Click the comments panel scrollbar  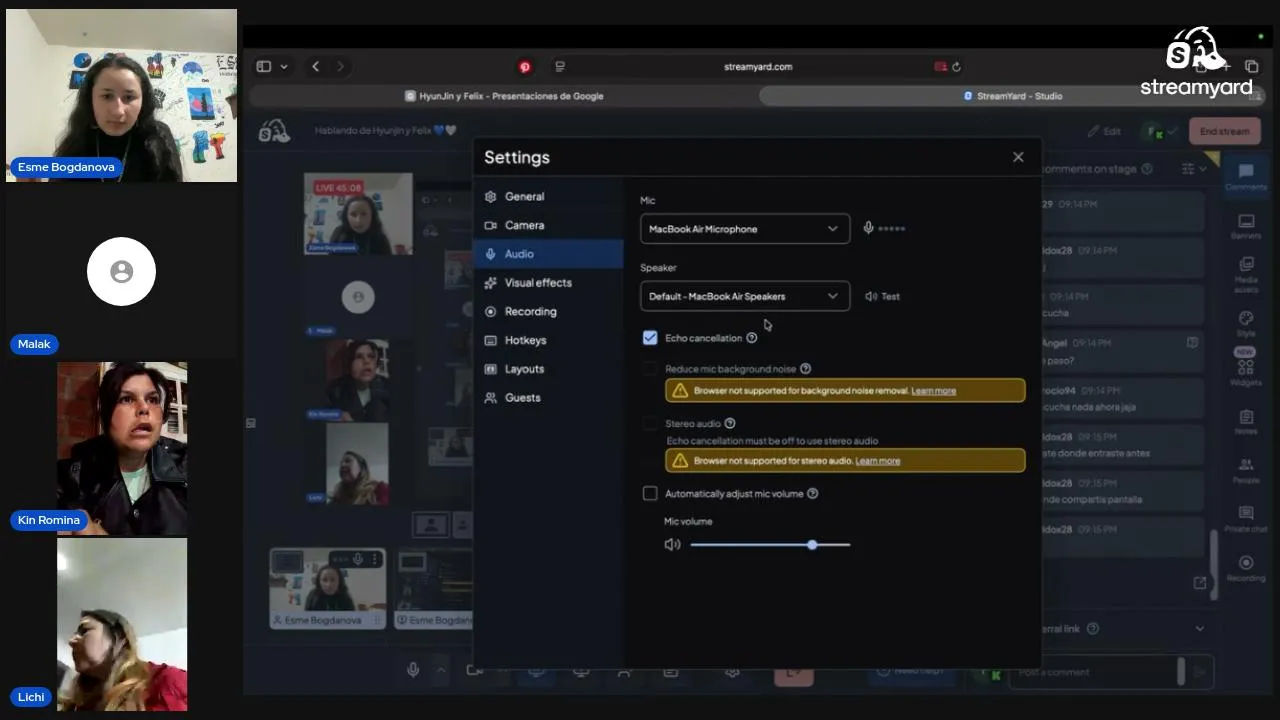(1215, 565)
